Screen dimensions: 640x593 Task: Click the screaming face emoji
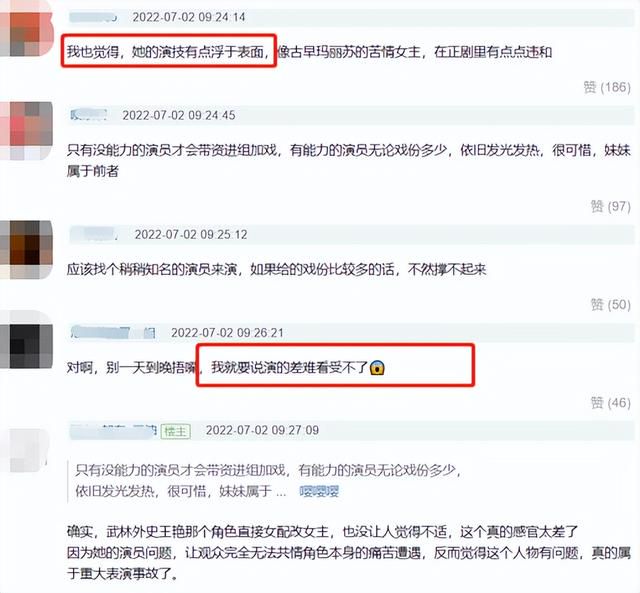[x=377, y=367]
